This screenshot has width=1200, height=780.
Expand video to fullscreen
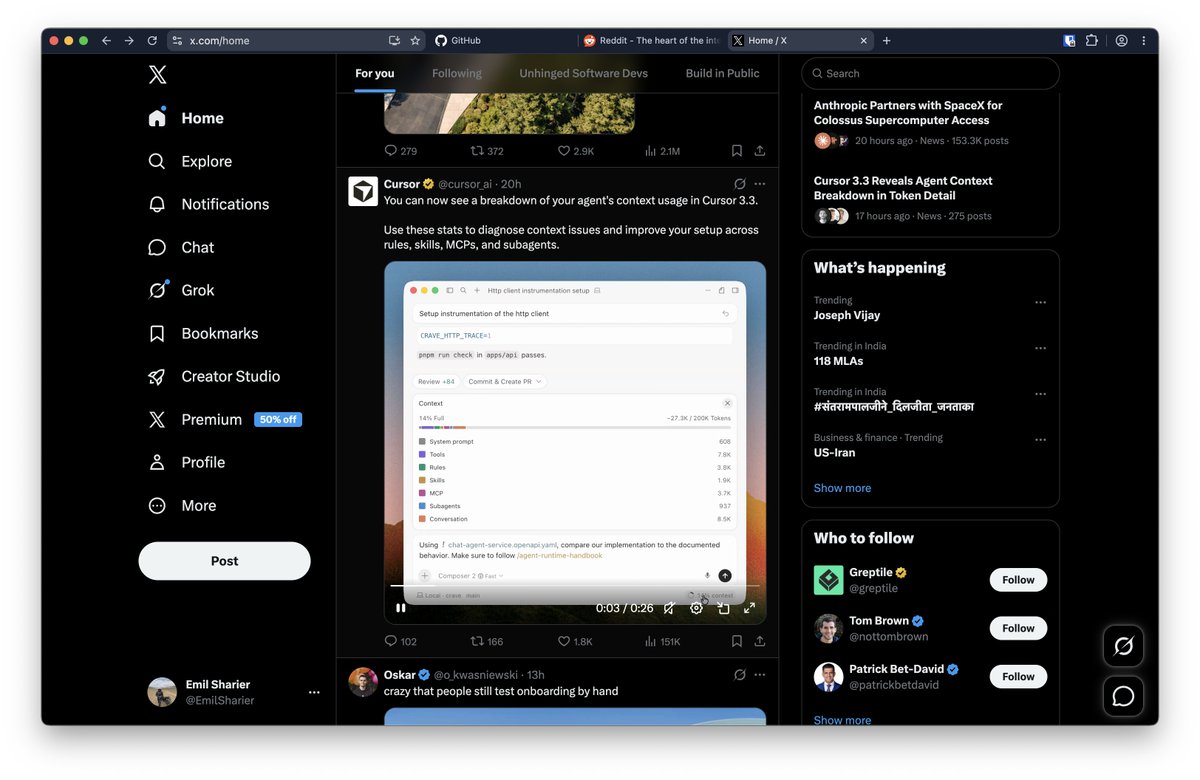coord(749,608)
